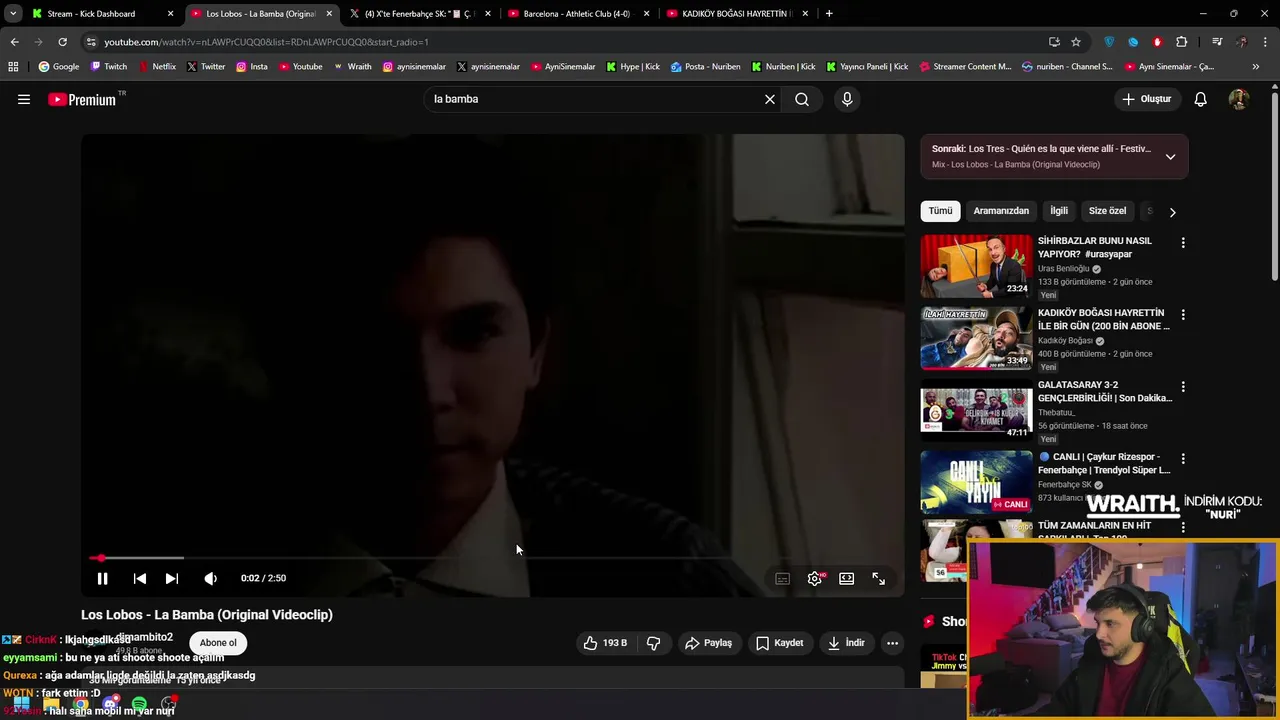The image size is (1280, 720).
Task: Open the browser extensions puzzle icon
Action: [x=1182, y=42]
